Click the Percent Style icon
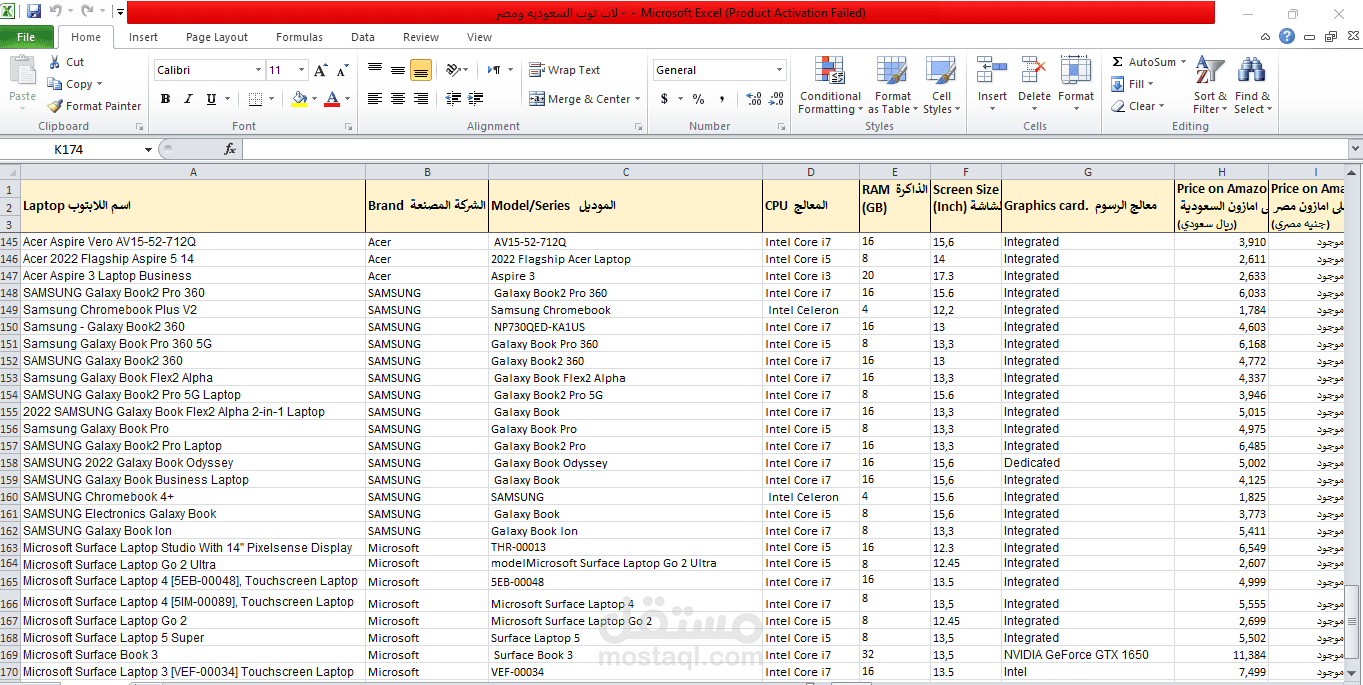This screenshot has height=685, width=1363. (x=698, y=99)
